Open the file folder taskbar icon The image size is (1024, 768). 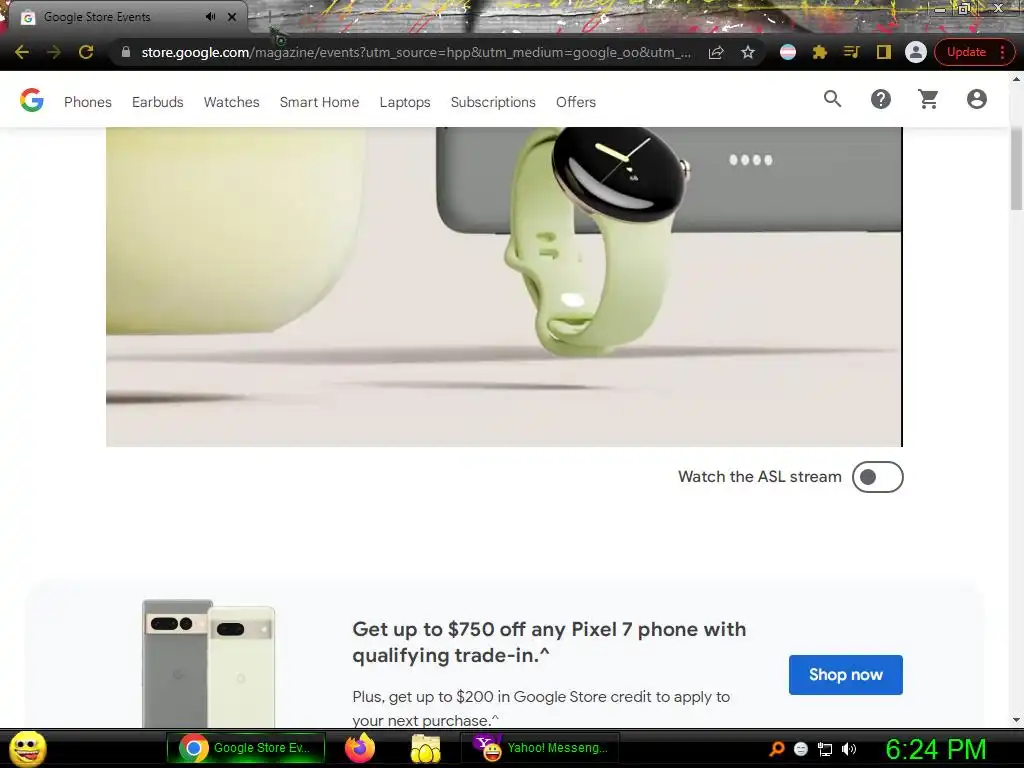pos(425,748)
